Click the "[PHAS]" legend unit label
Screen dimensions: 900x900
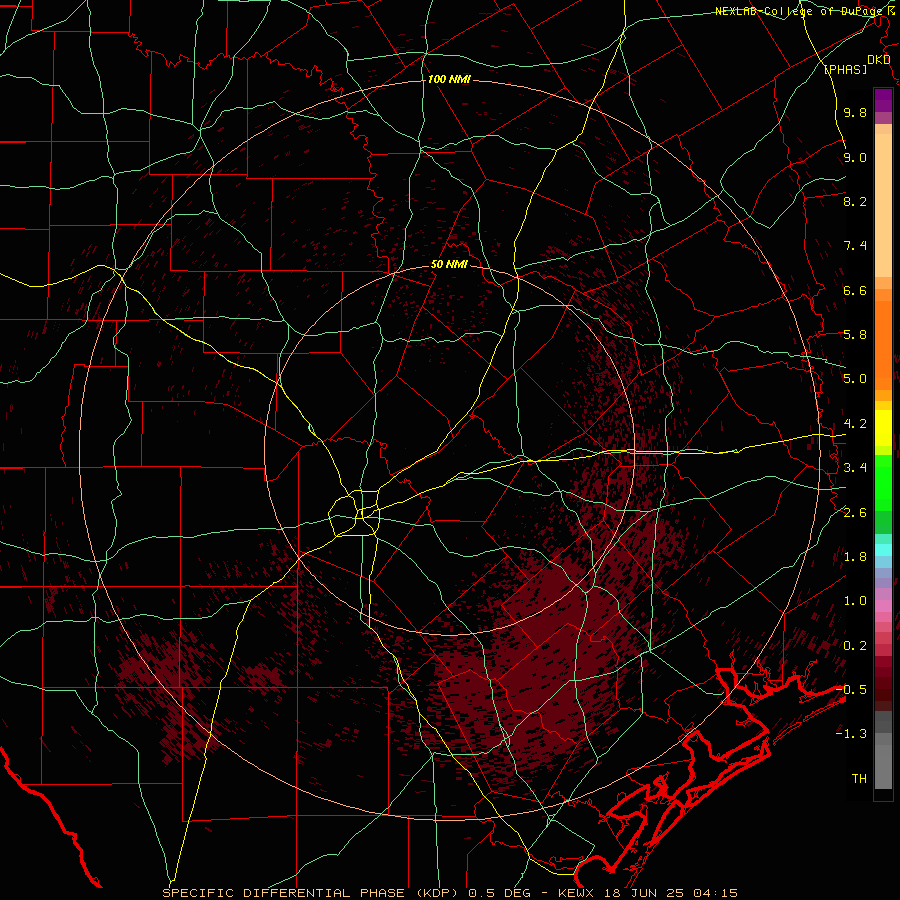coord(845,69)
